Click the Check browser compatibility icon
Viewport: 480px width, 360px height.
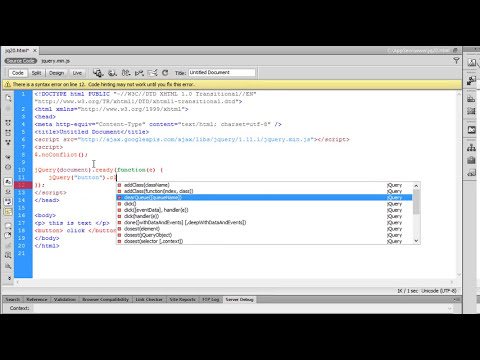click(x=152, y=73)
